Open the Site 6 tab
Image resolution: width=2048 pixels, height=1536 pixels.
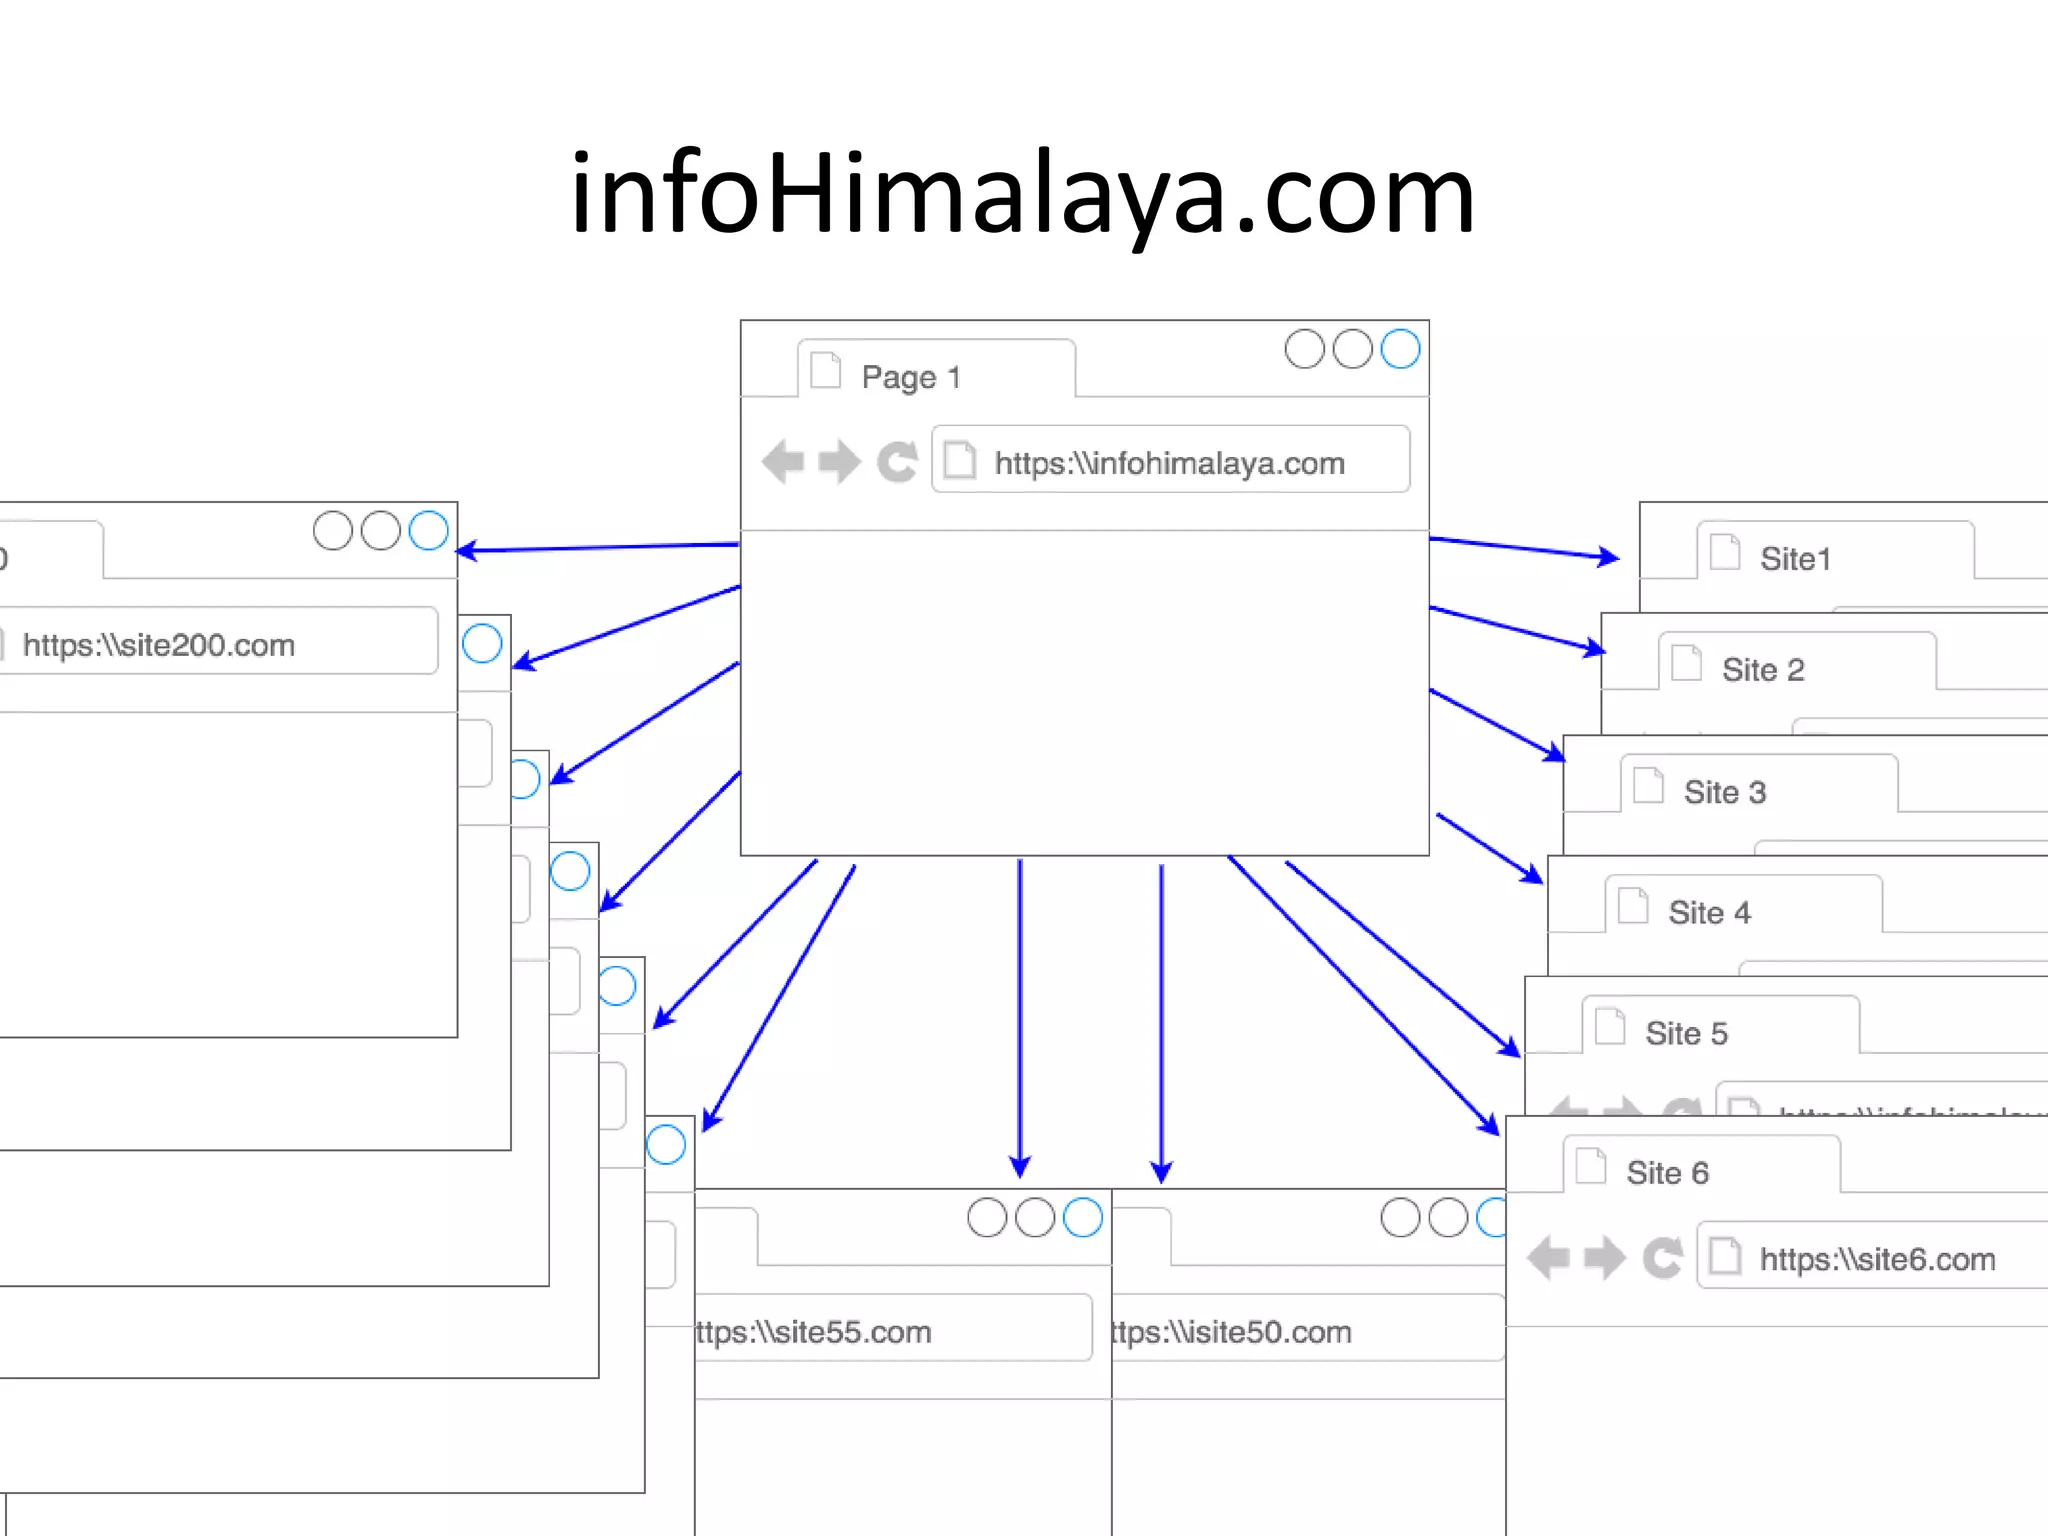pos(1702,1164)
